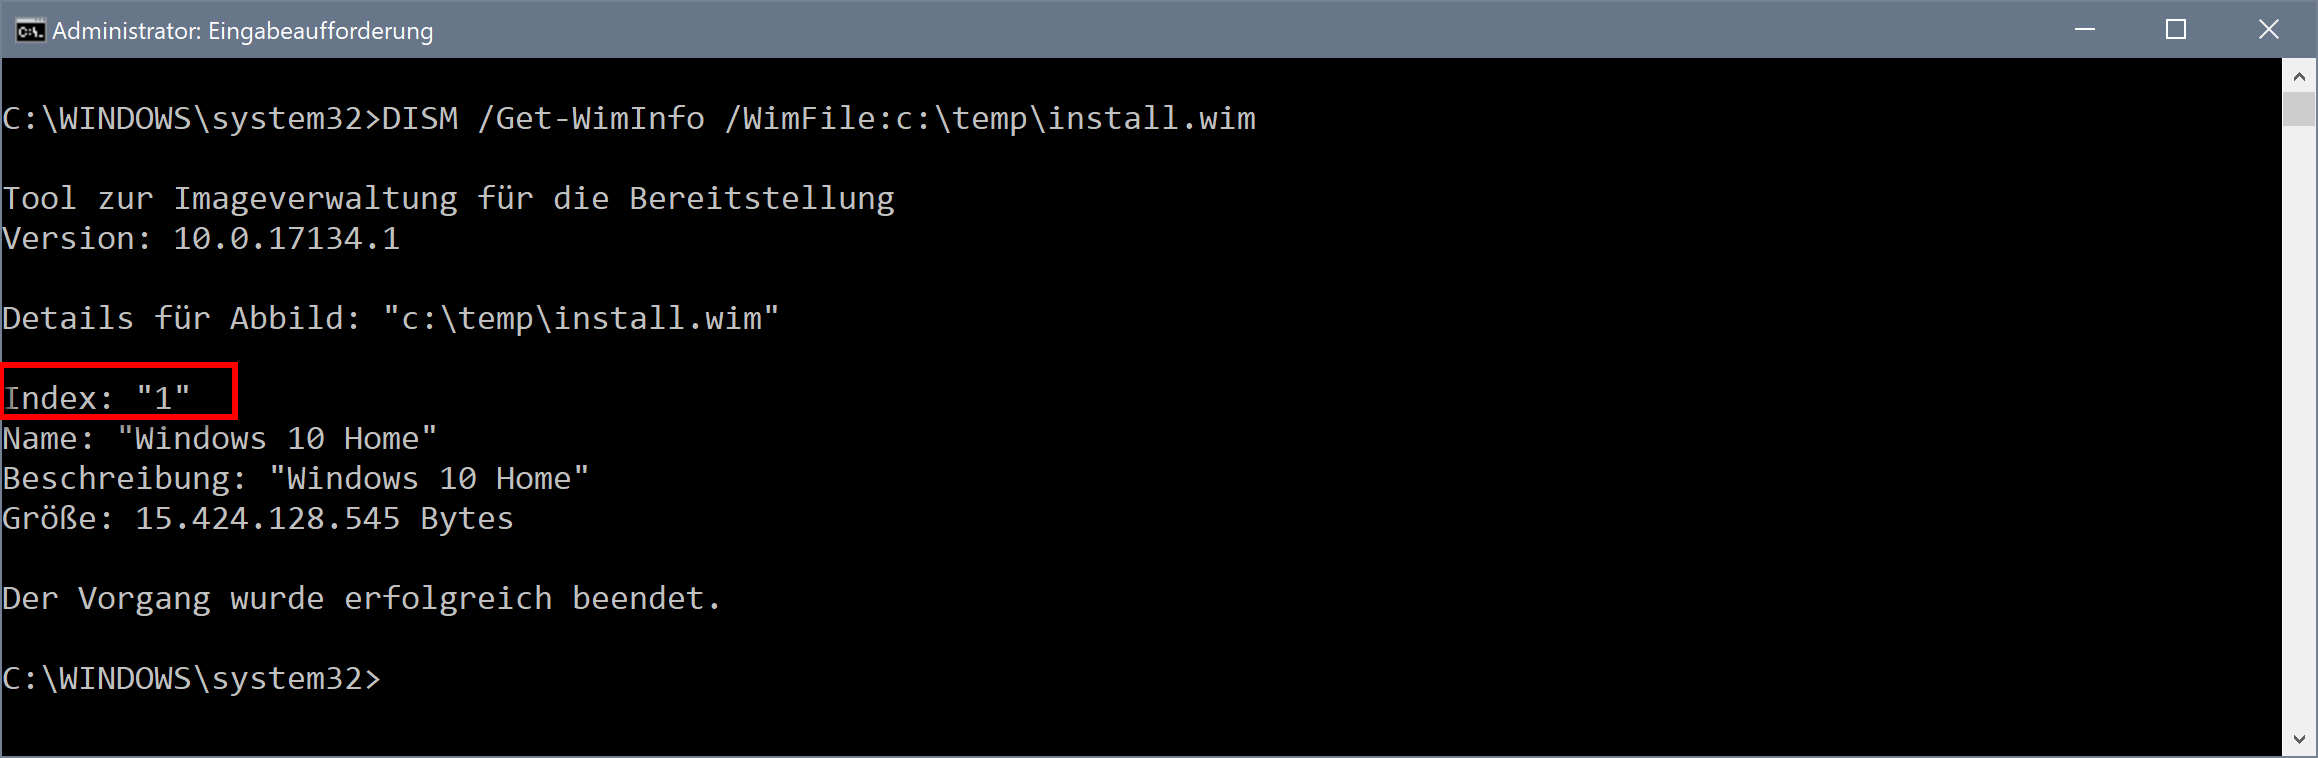2318x758 pixels.
Task: Click the DISM word in the command
Action: click(x=420, y=119)
